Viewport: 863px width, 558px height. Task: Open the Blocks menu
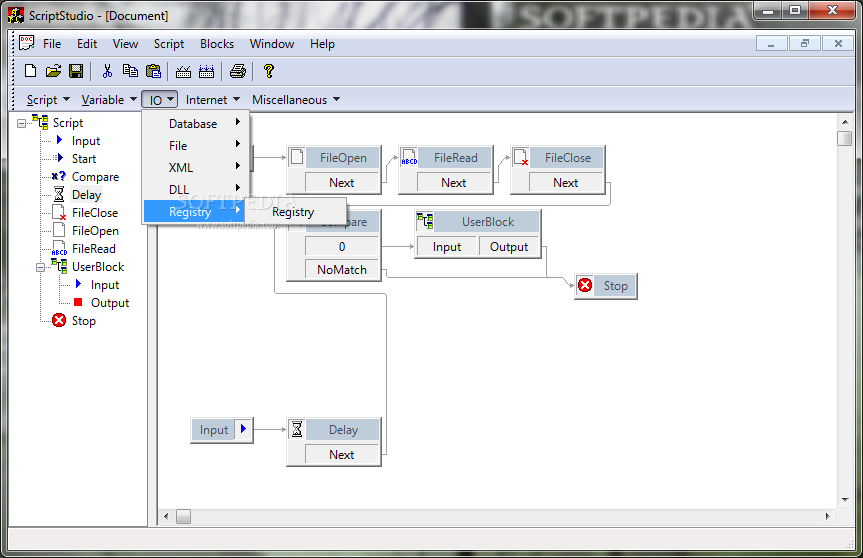pos(217,43)
